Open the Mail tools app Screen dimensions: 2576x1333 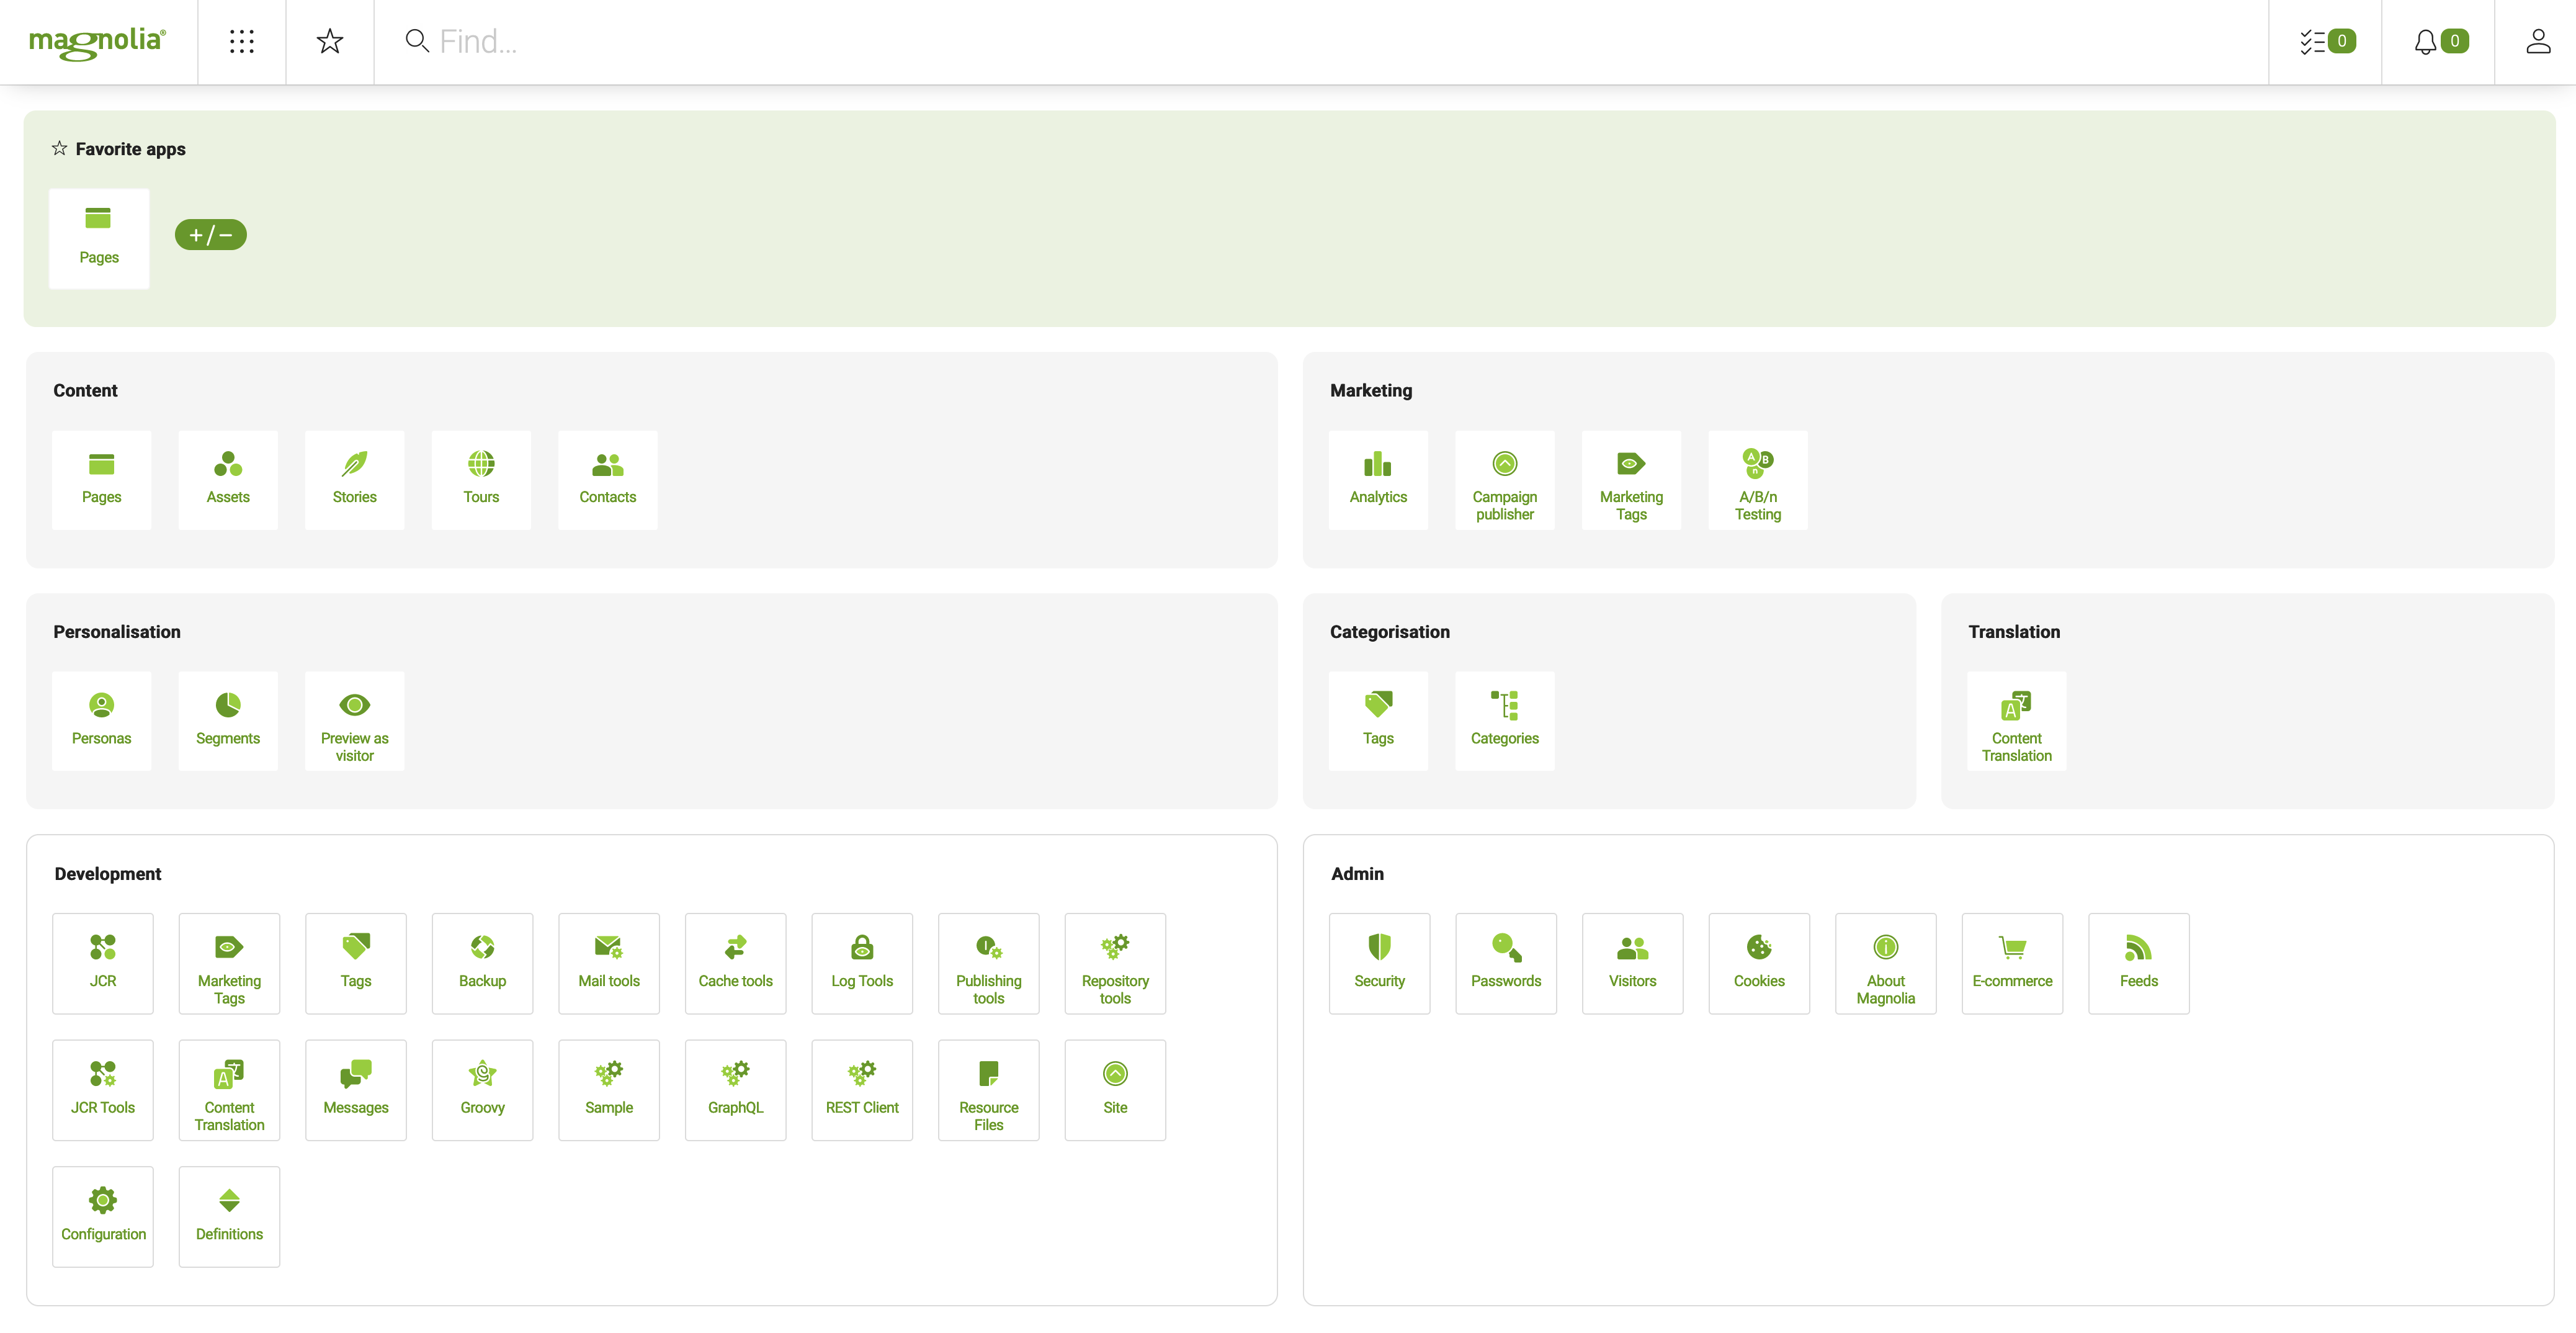(609, 964)
